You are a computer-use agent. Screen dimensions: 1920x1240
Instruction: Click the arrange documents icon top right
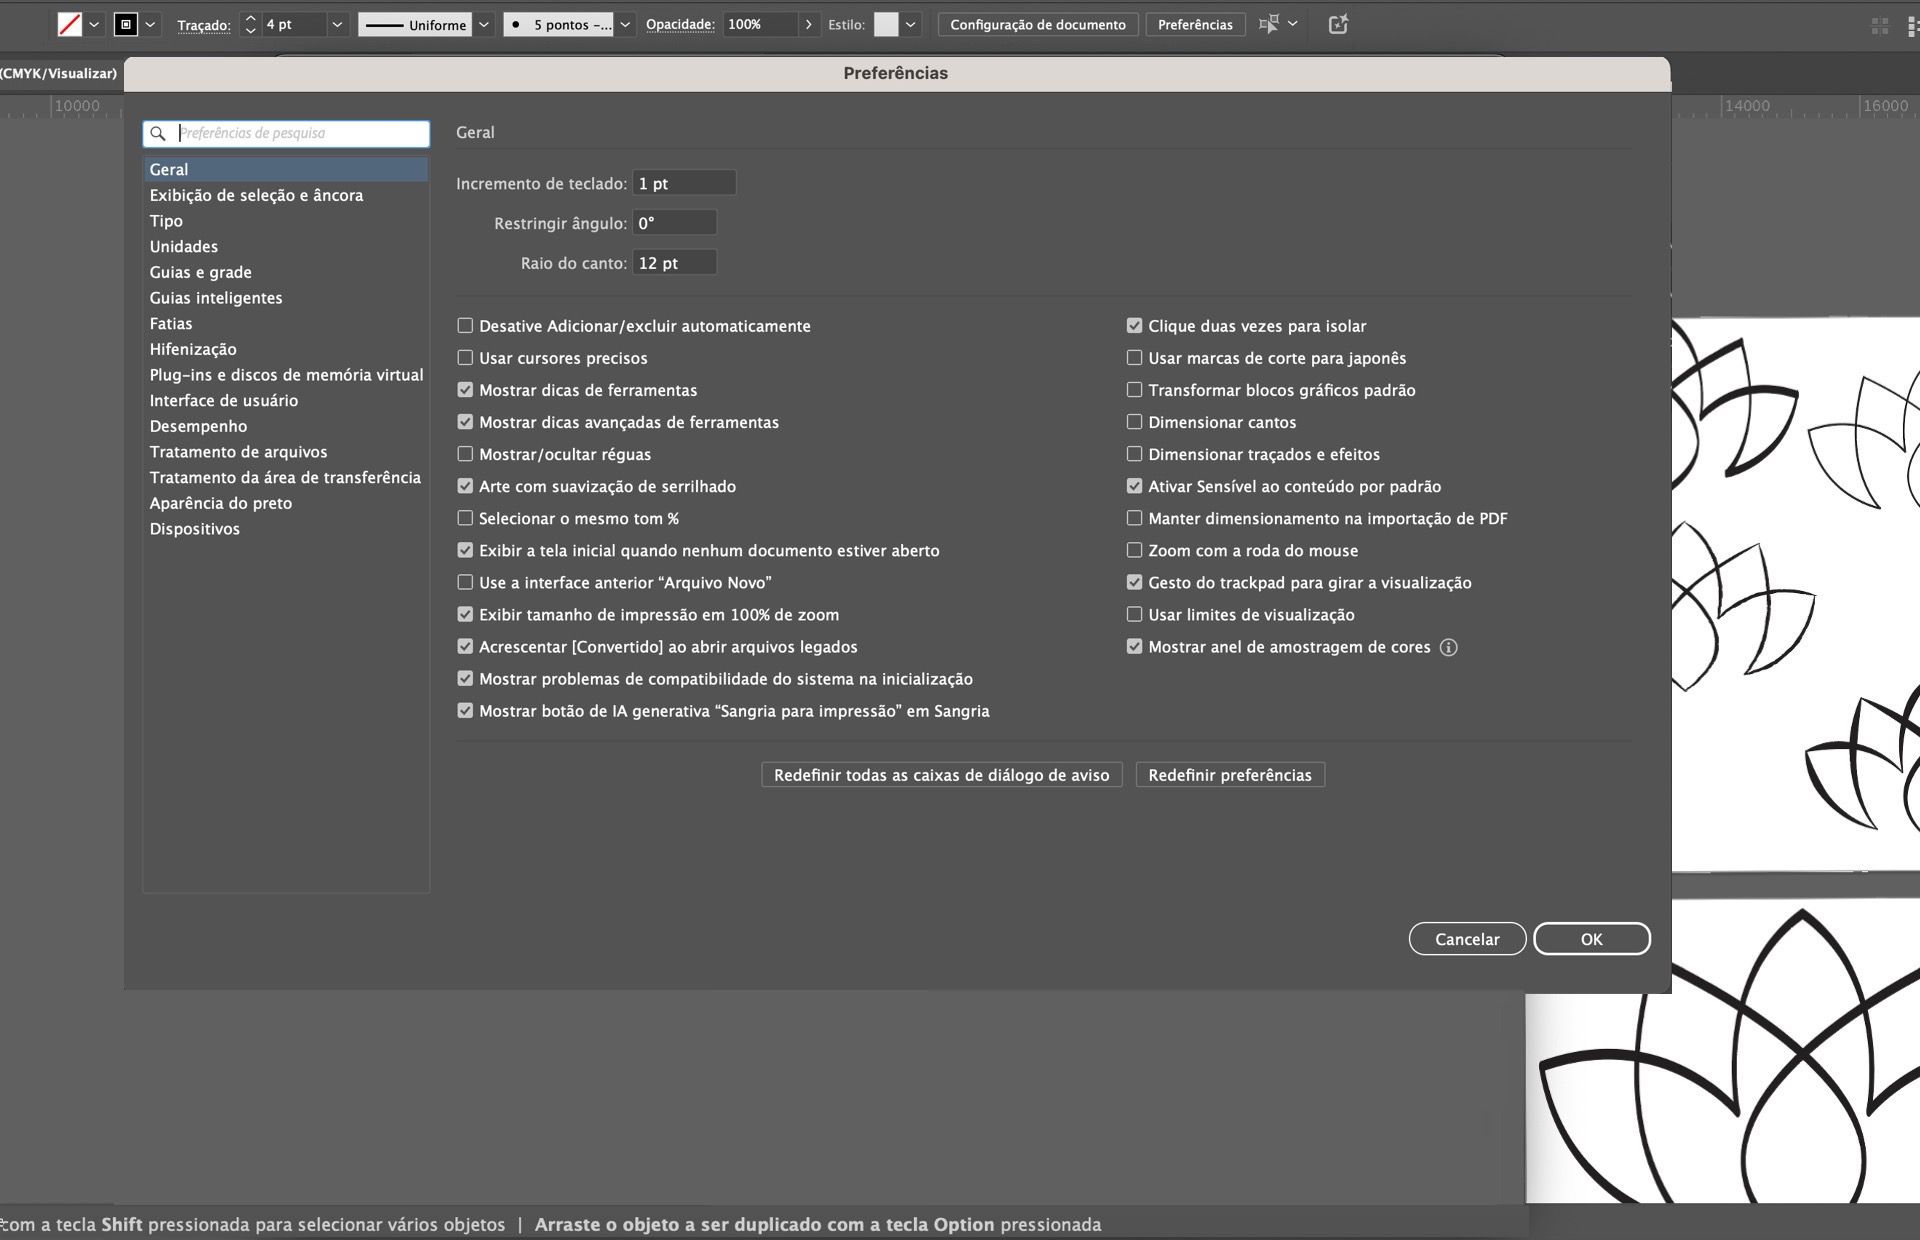tap(1879, 25)
